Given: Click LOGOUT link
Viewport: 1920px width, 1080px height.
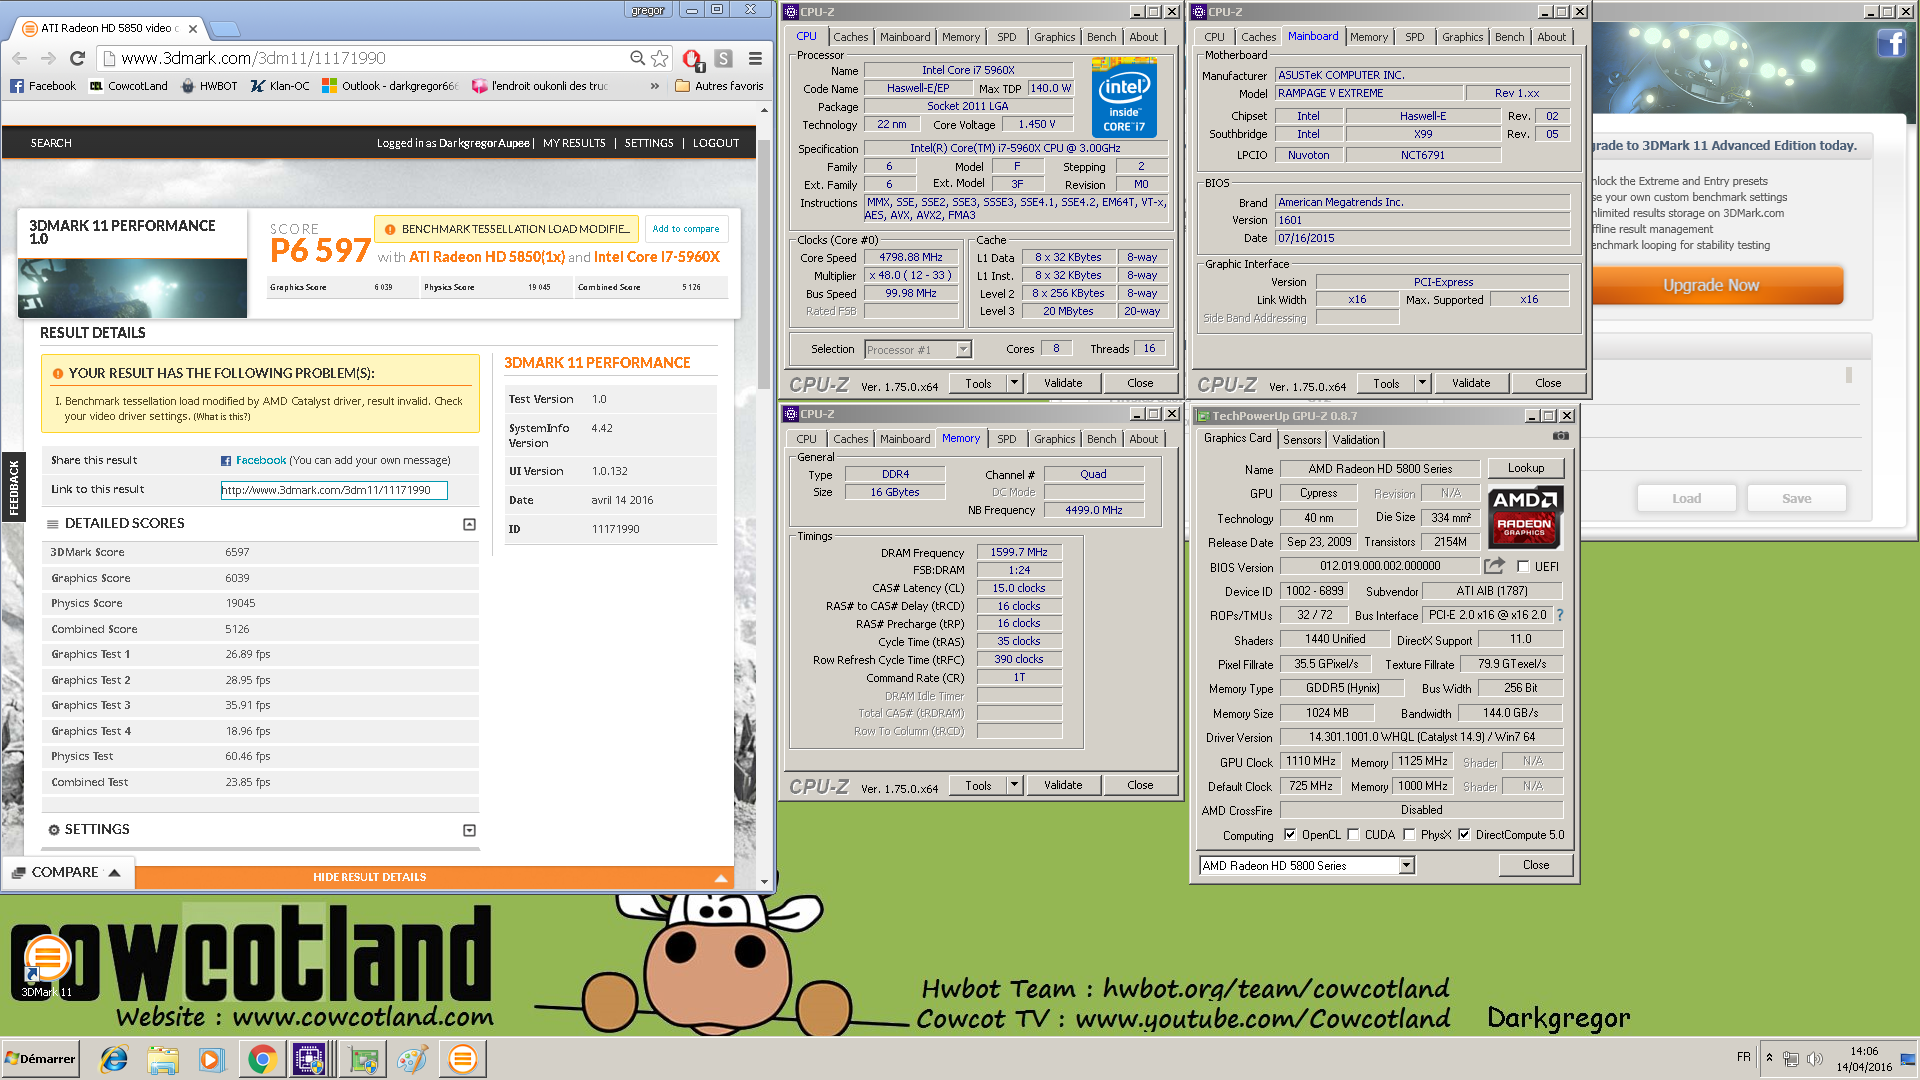Looking at the screenshot, I should pyautogui.click(x=716, y=143).
